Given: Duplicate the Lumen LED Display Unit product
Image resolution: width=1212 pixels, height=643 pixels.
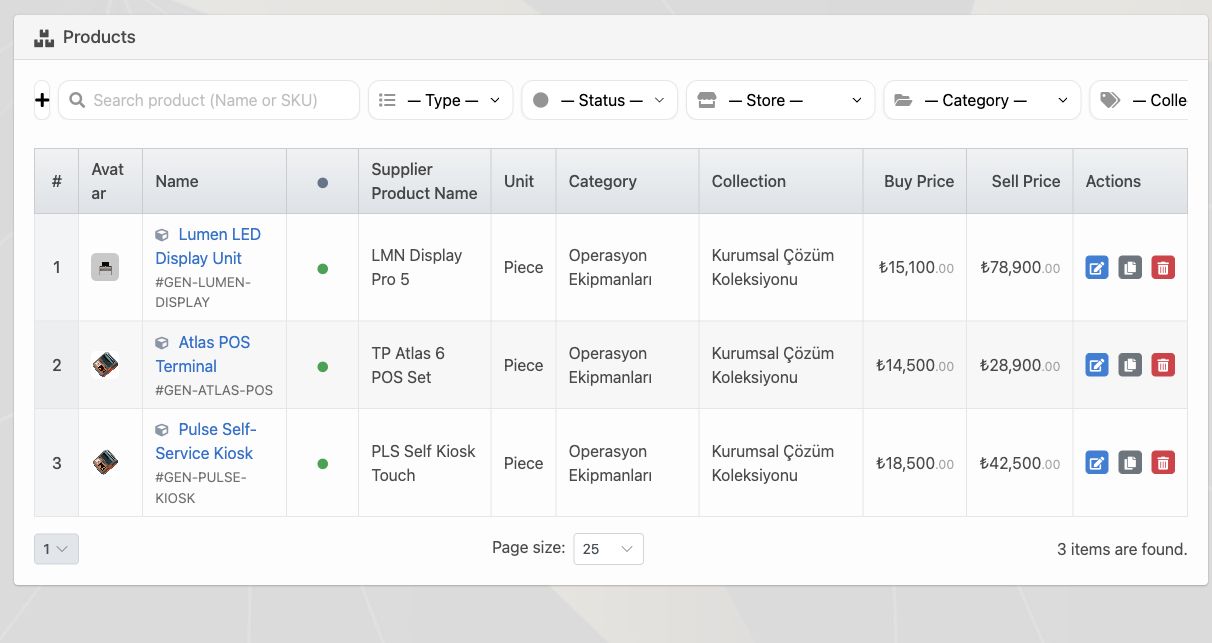Looking at the screenshot, I should [1130, 267].
